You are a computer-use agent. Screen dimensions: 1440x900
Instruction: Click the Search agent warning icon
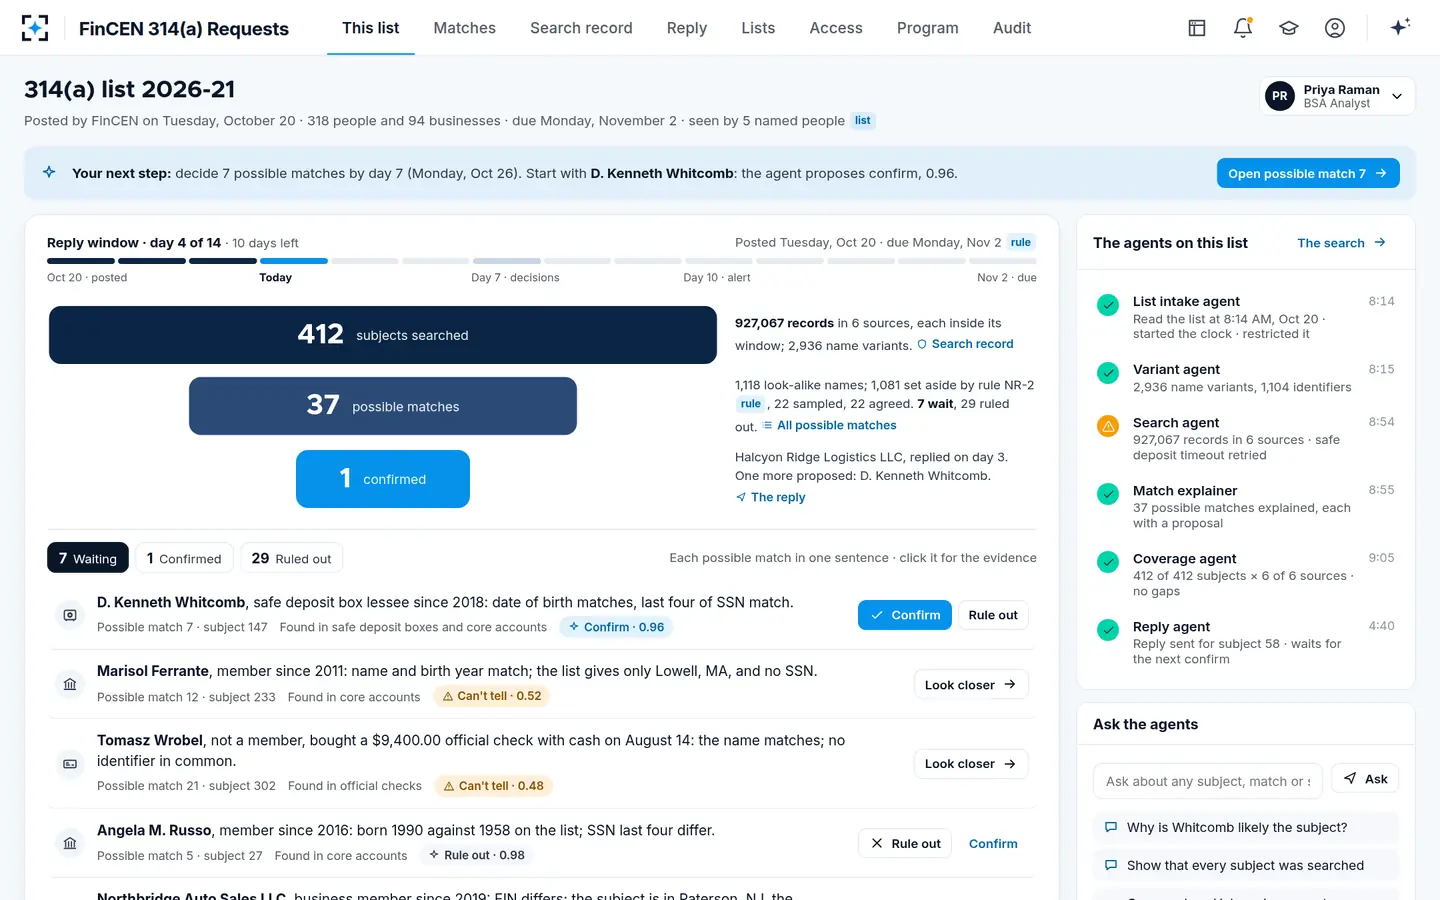(1108, 426)
